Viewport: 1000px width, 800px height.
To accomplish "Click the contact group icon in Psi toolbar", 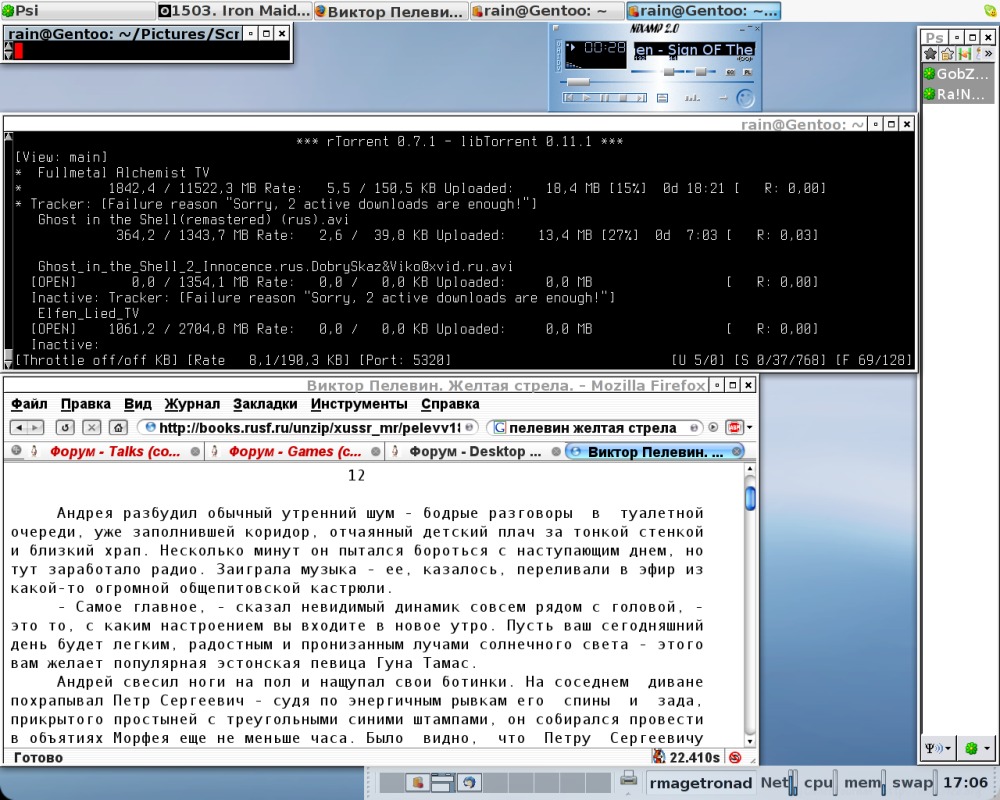I will pyautogui.click(x=948, y=54).
